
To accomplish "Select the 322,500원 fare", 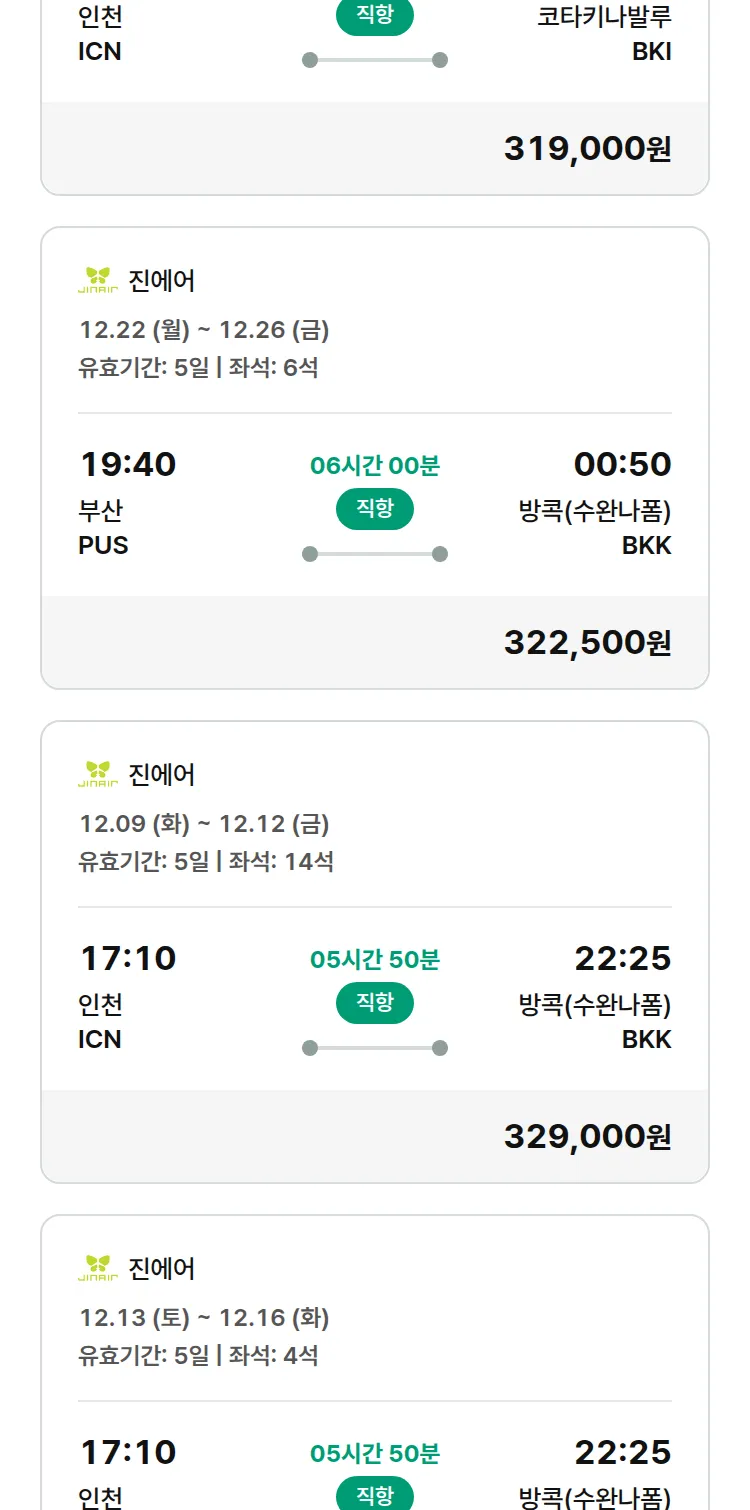I will (587, 643).
